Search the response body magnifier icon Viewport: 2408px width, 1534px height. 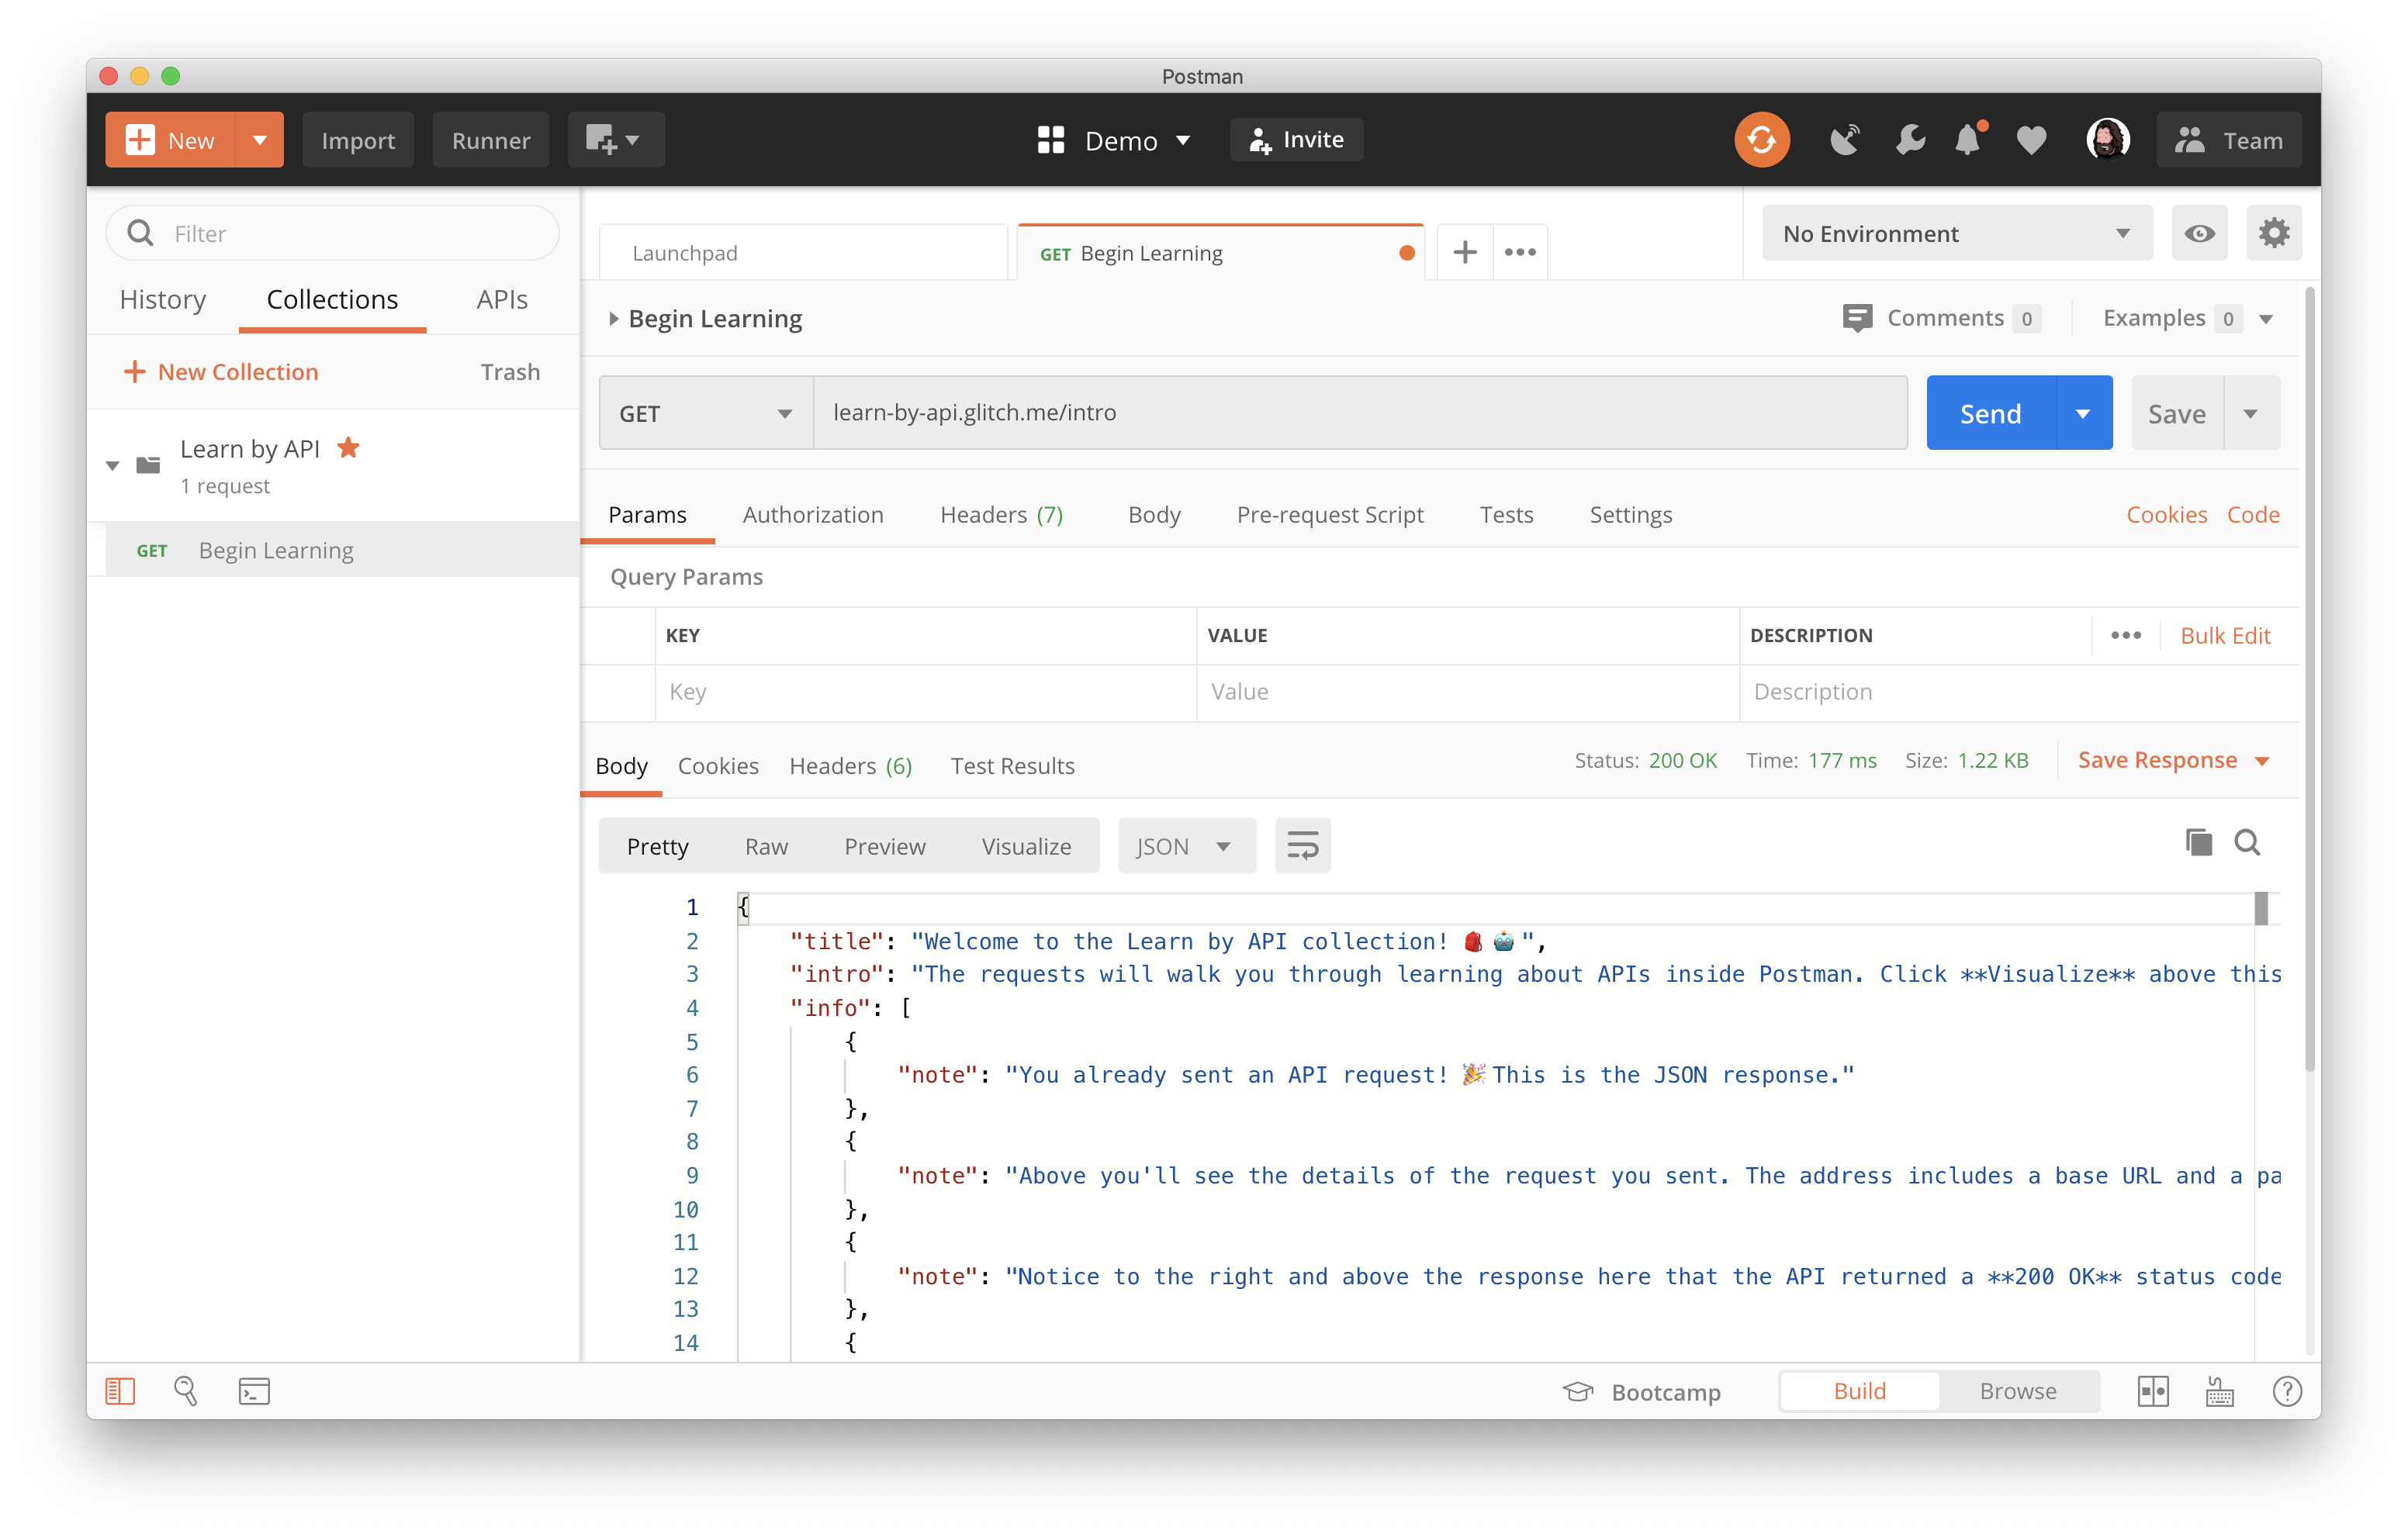(x=2247, y=843)
